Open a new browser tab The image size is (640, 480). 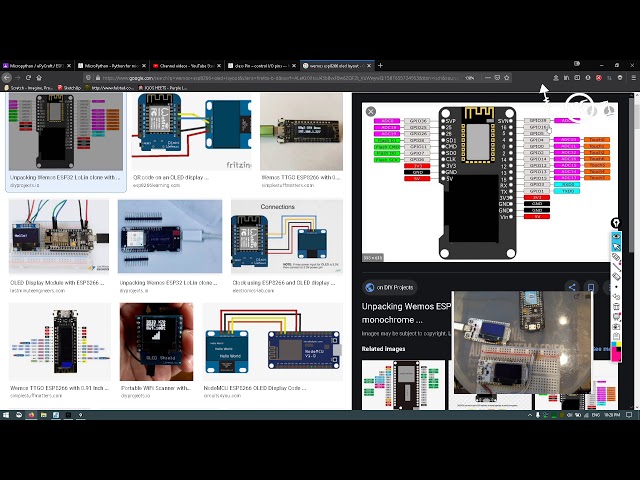(x=380, y=65)
